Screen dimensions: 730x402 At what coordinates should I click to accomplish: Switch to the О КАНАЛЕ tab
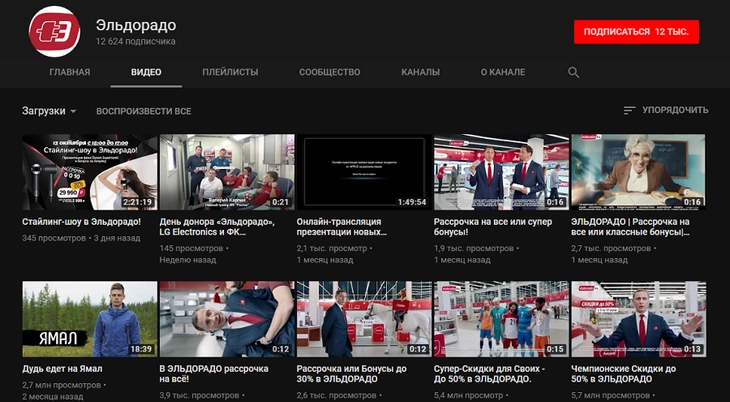(503, 72)
